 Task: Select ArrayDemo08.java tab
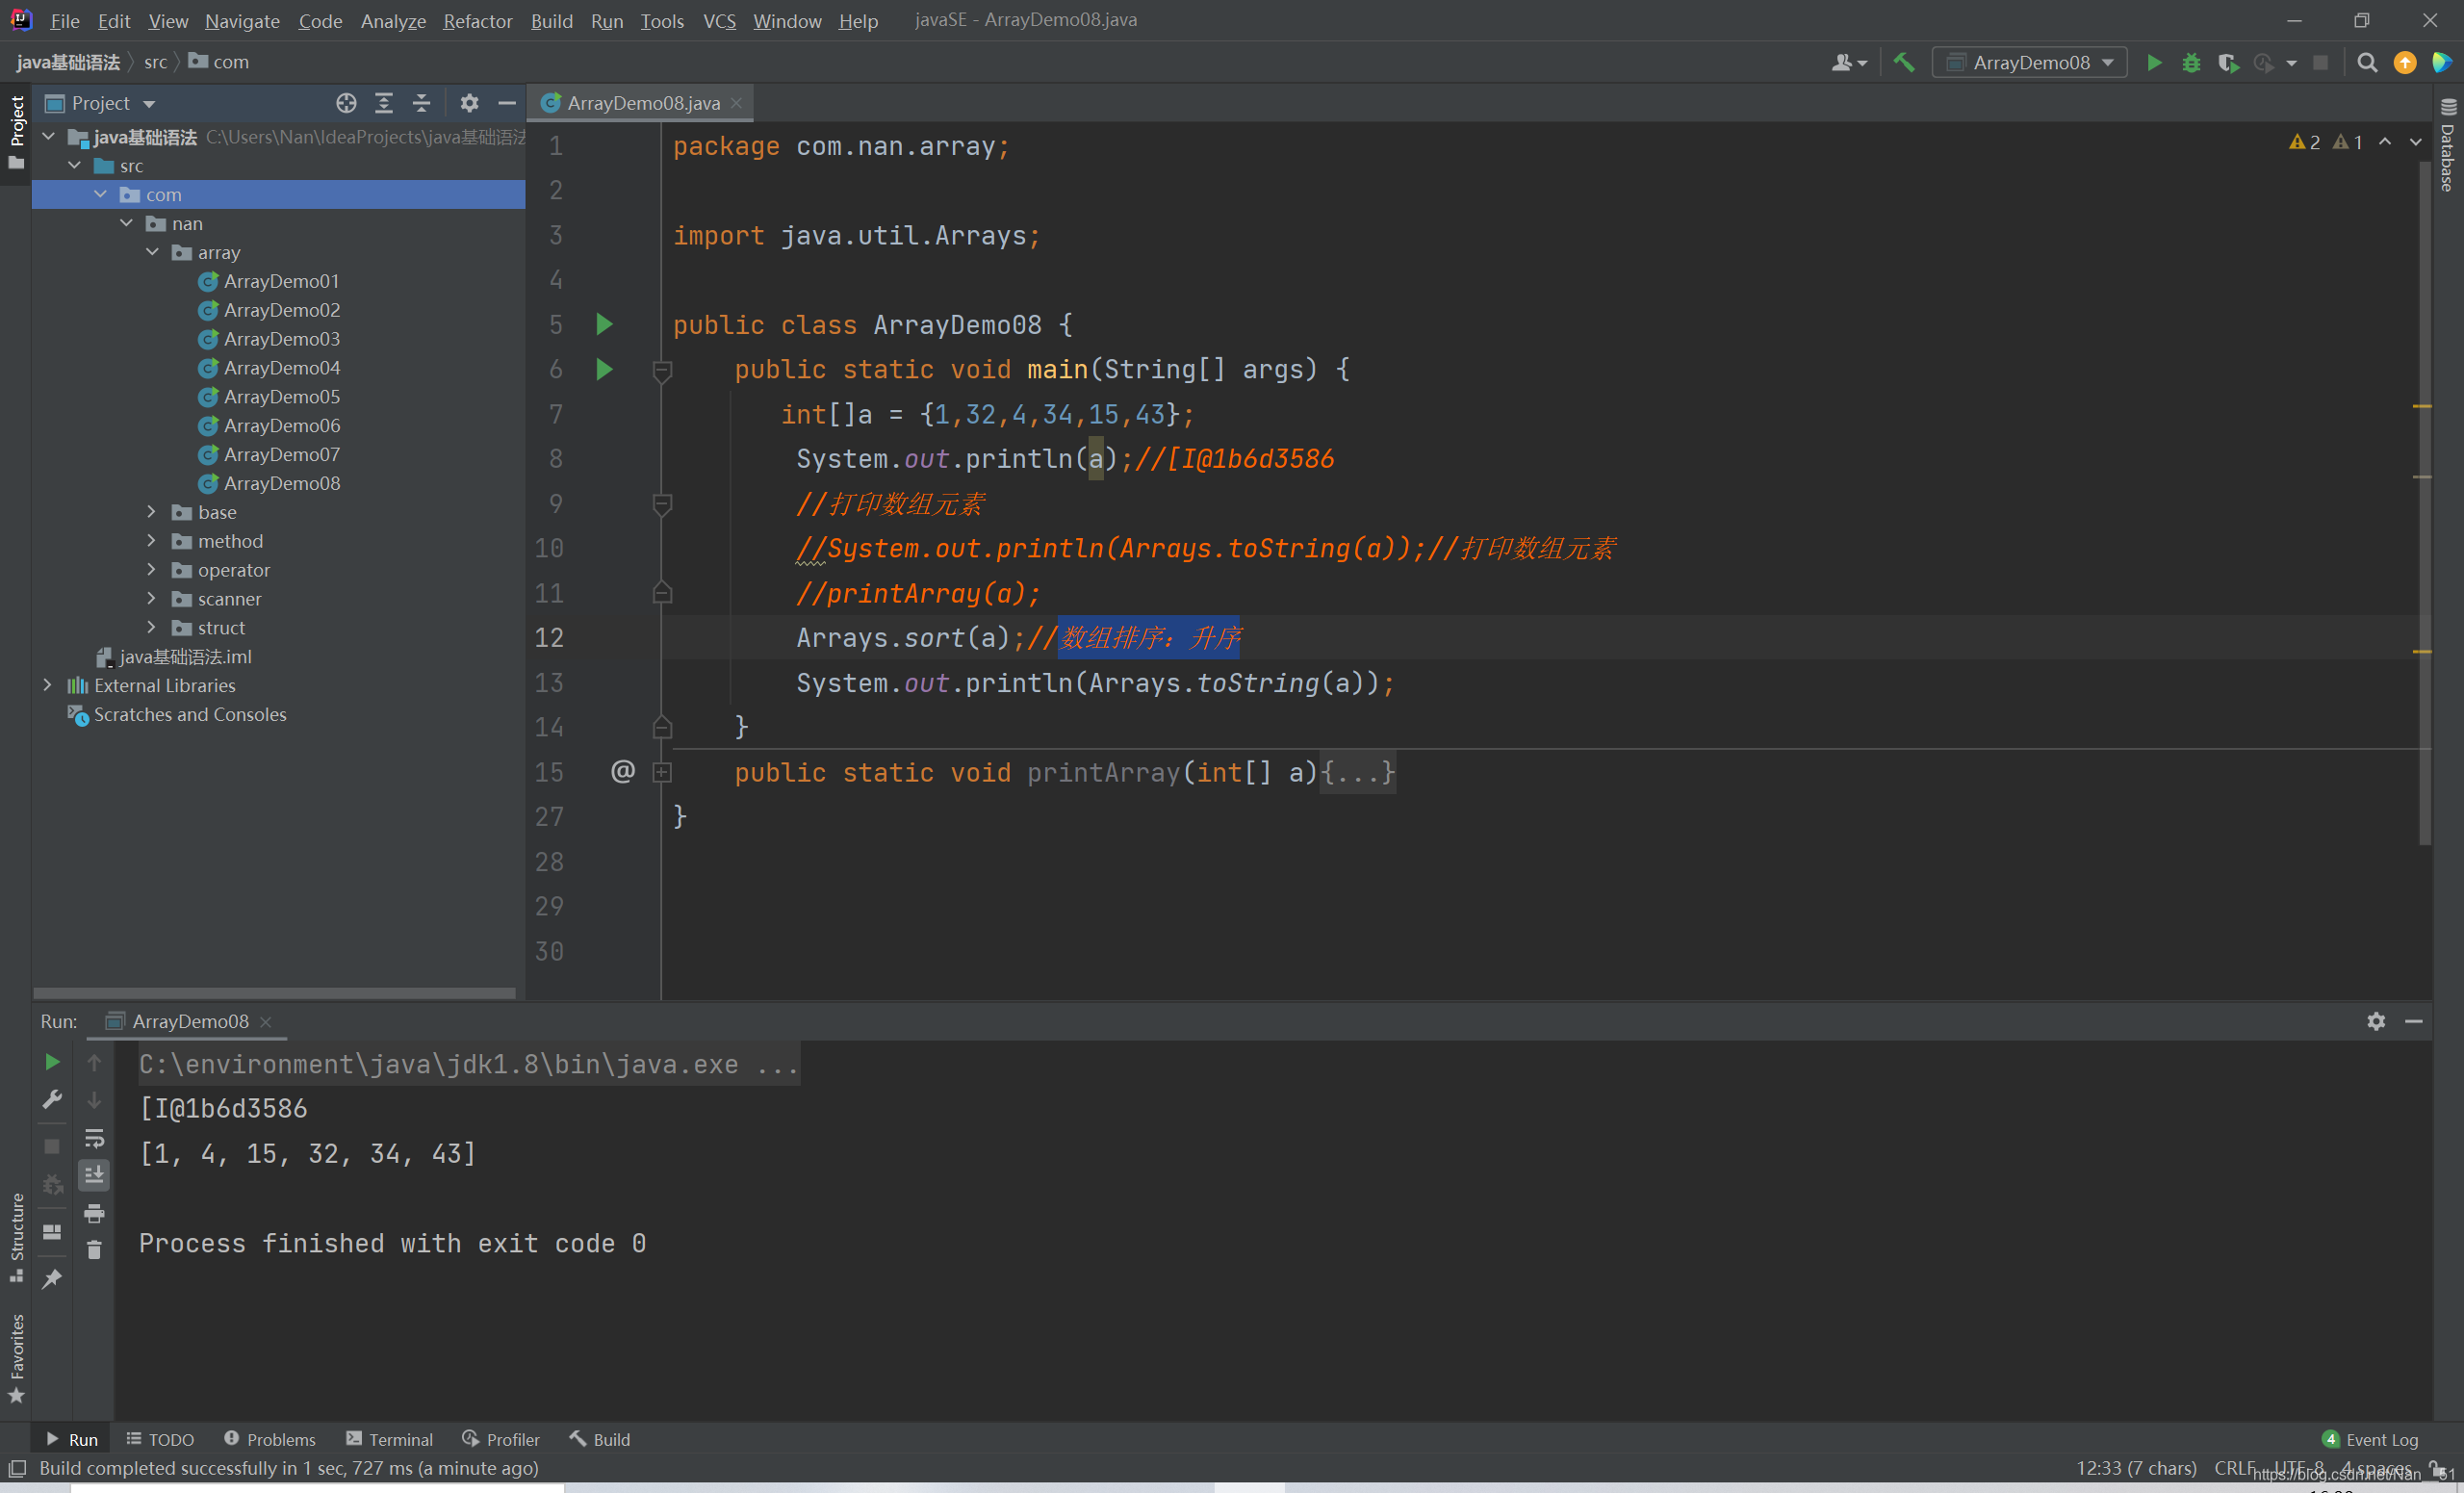pyautogui.click(x=642, y=100)
